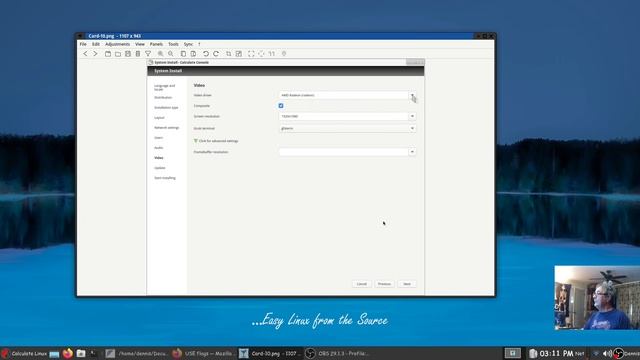Go to previous image with back arrow
Screen dimensions: 640x360
(85, 53)
